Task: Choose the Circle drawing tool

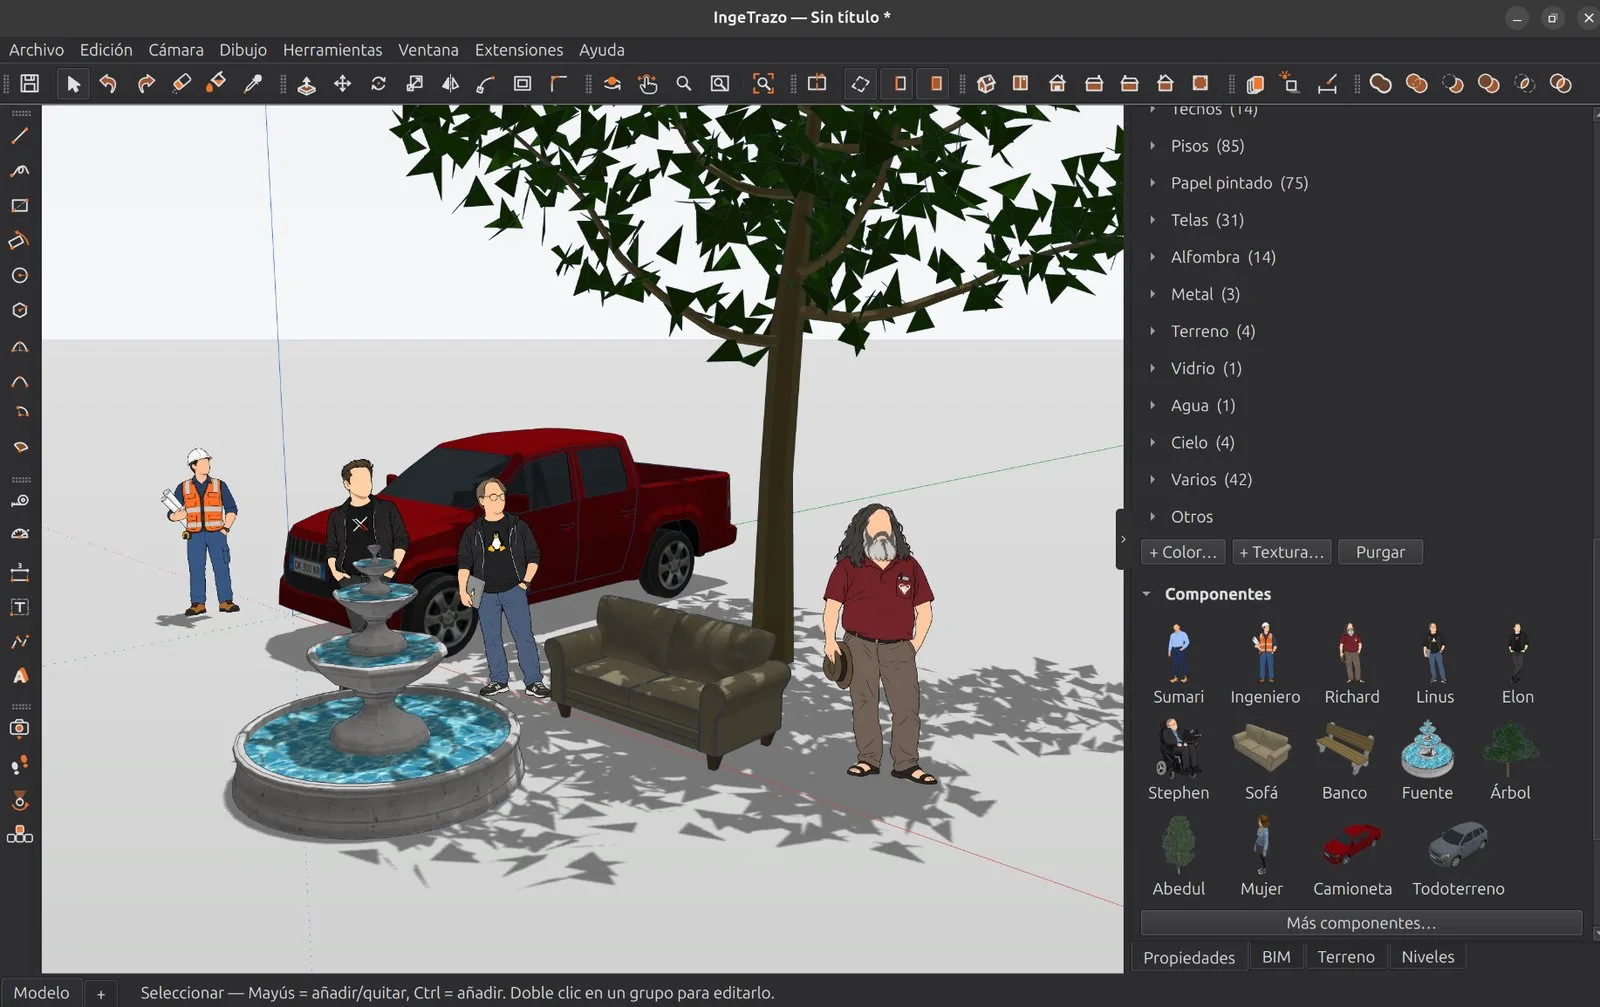Action: pyautogui.click(x=20, y=275)
